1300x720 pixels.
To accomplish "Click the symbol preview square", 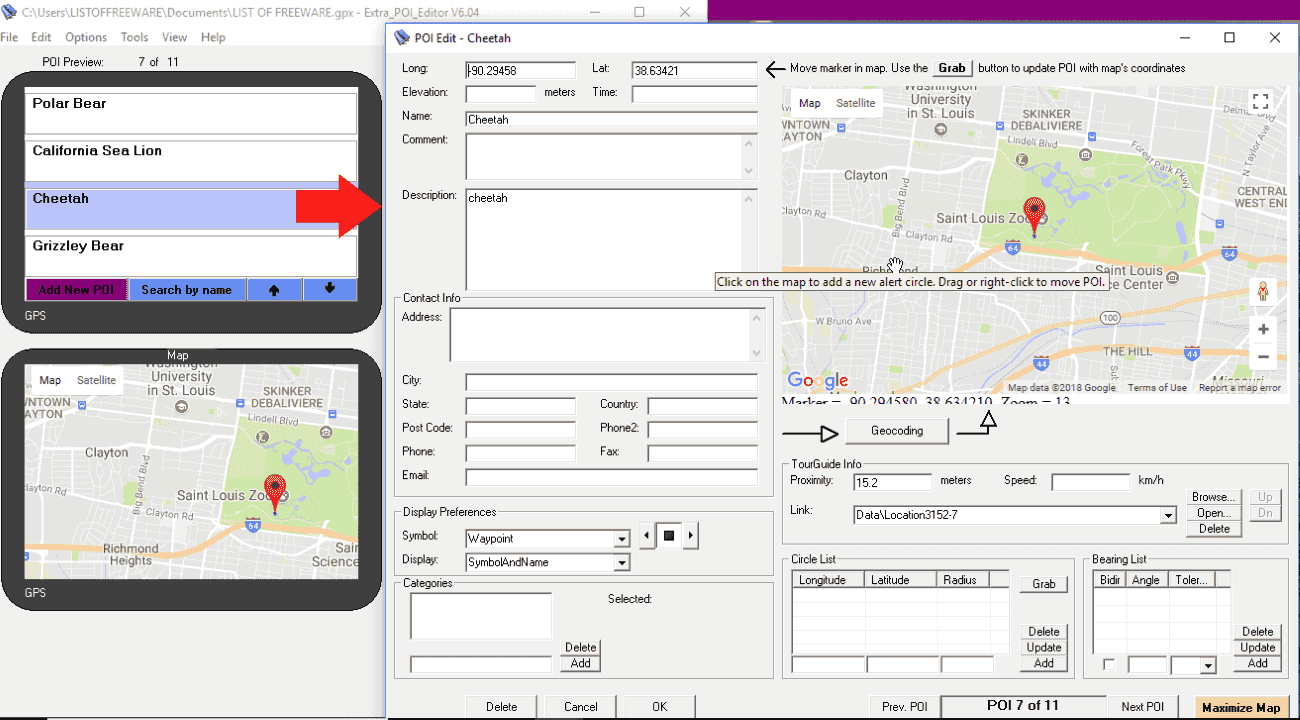I will 669,536.
